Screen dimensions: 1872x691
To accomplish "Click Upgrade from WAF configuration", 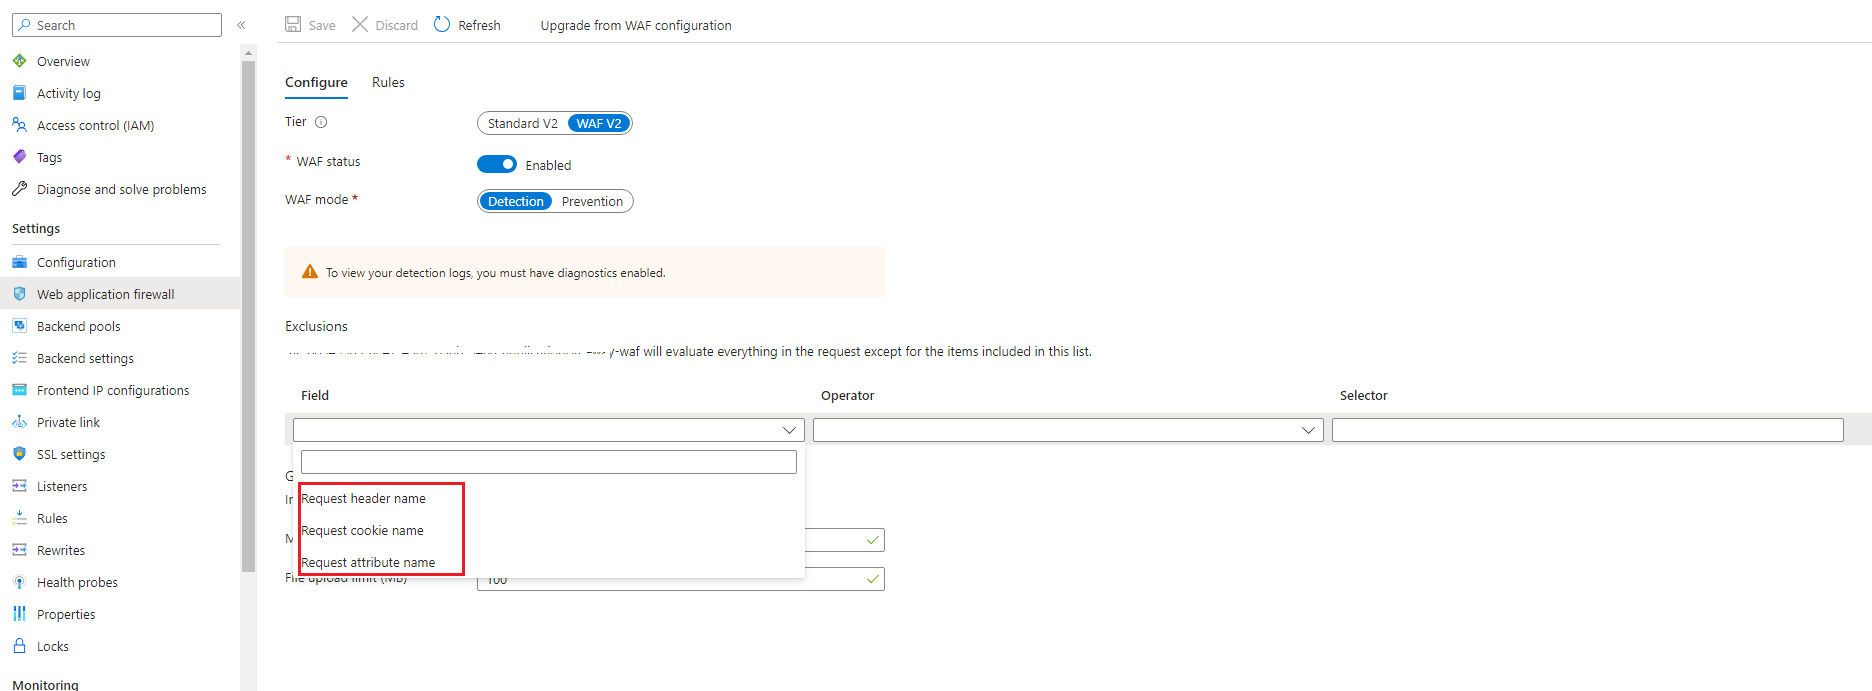I will pyautogui.click(x=636, y=25).
